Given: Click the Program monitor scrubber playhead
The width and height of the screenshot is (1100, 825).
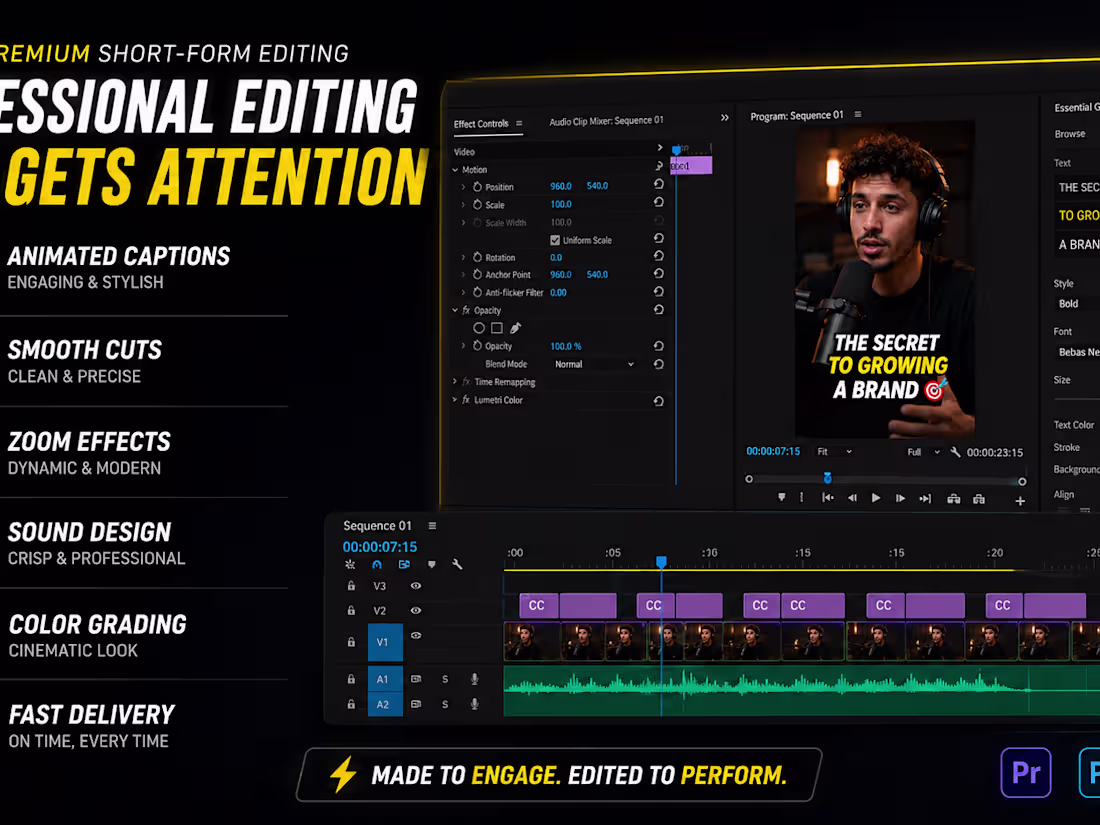Looking at the screenshot, I should pos(828,478).
